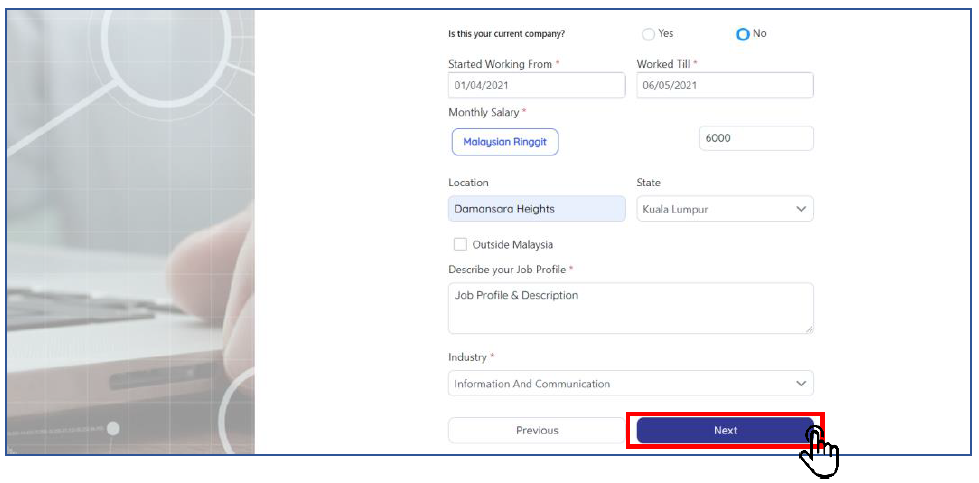
Task: Select Yes for current company
Action: [649, 34]
